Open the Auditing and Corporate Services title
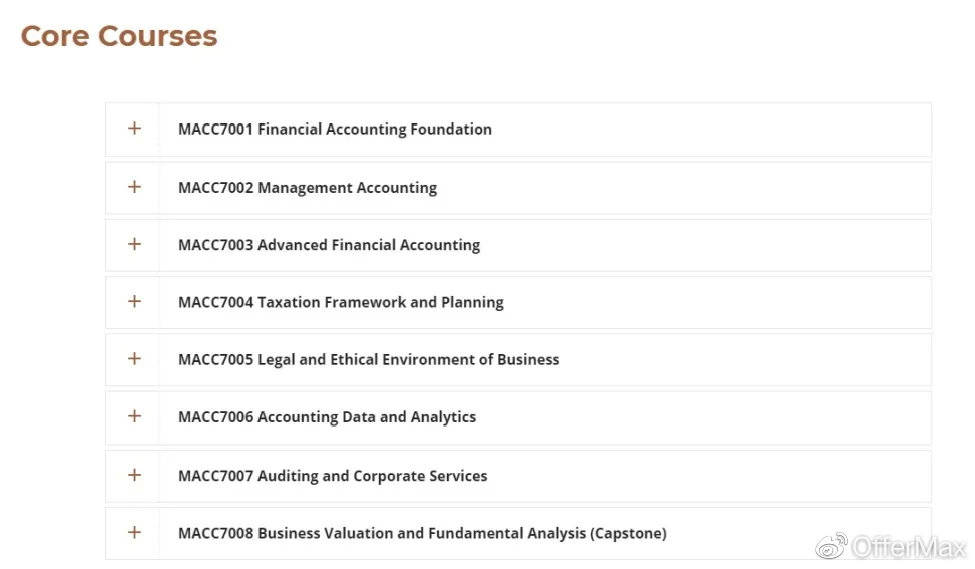Image resolution: width=975 pixels, height=569 pixels. click(x=373, y=476)
